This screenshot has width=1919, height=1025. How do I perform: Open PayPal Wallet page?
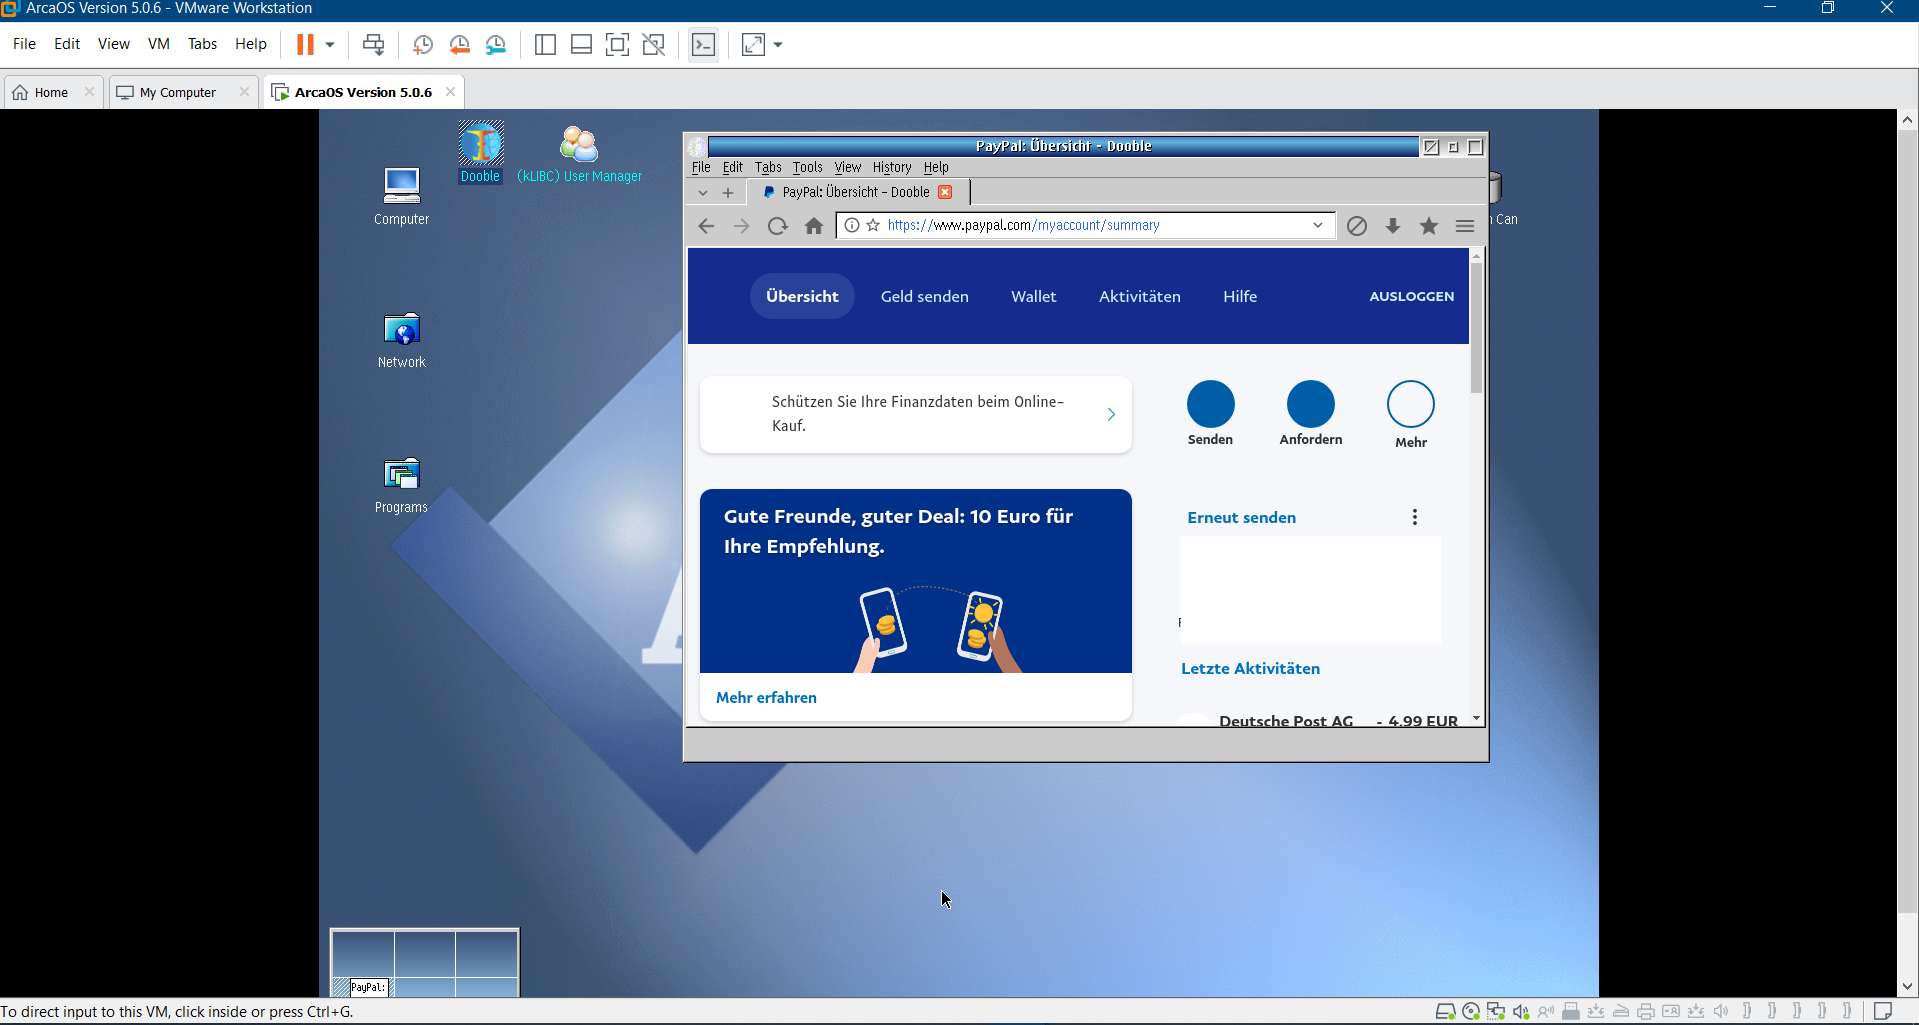1033,296
